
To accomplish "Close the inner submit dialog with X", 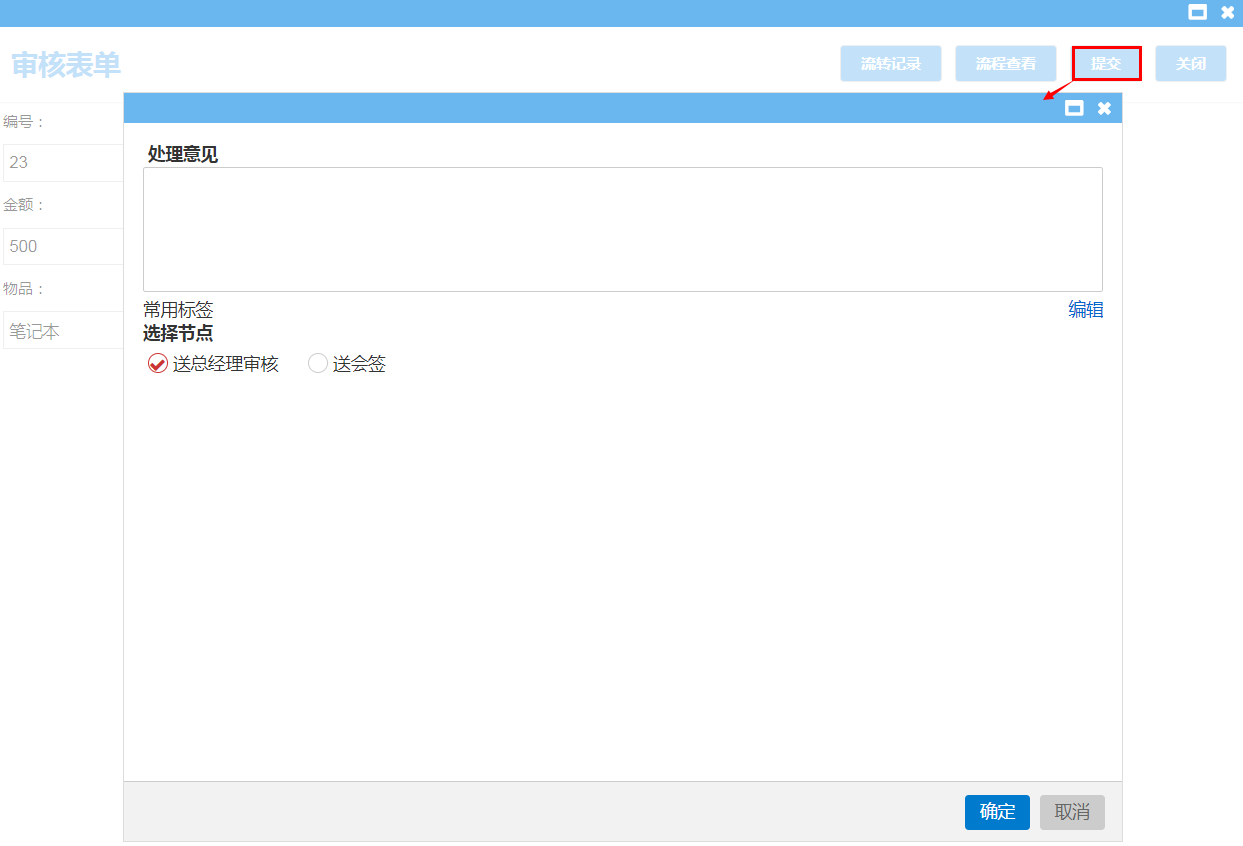I will tap(1104, 108).
